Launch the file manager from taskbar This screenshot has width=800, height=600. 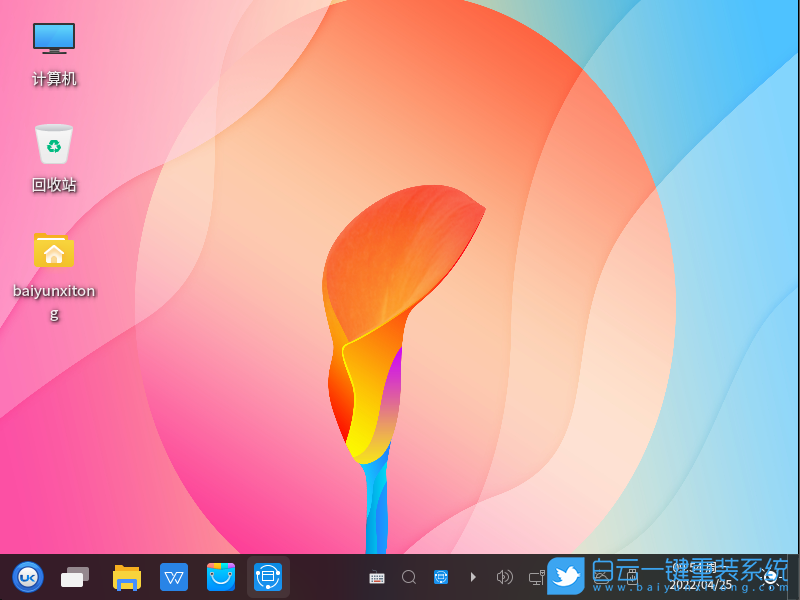tap(127, 577)
